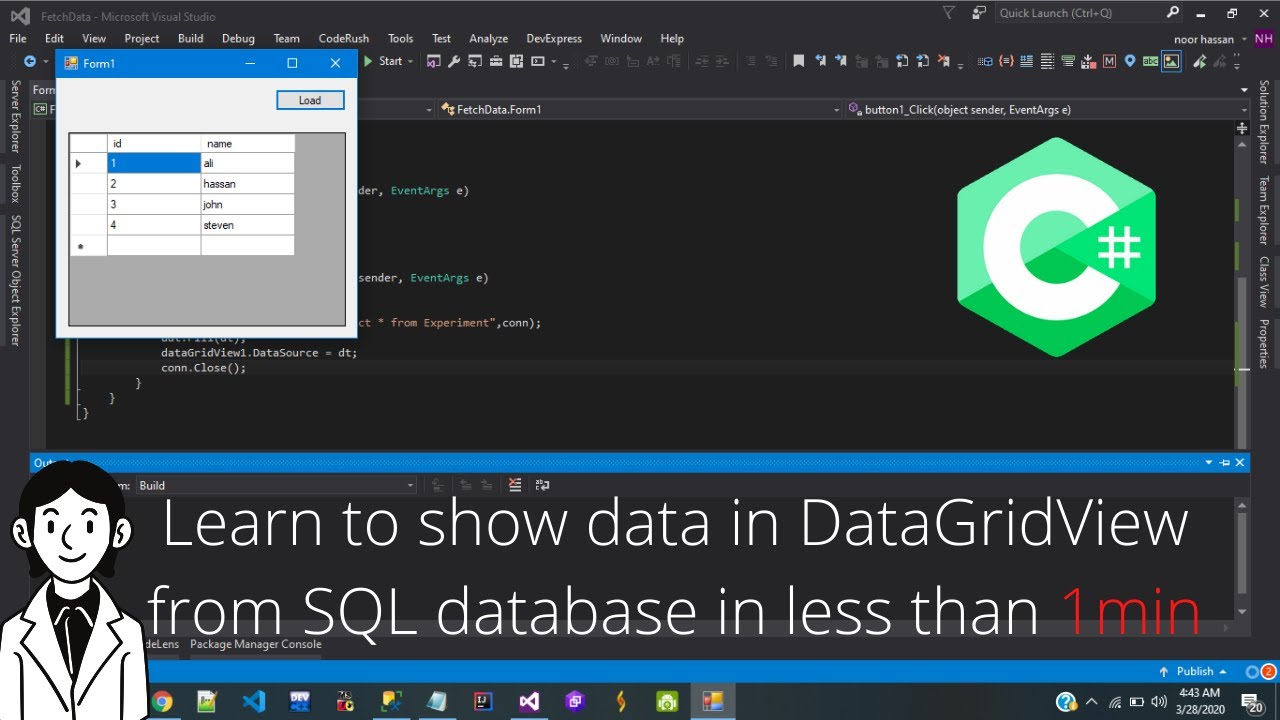The height and width of the screenshot is (720, 1280).
Task: Open the Output panel window position dropdown
Action: (1209, 462)
